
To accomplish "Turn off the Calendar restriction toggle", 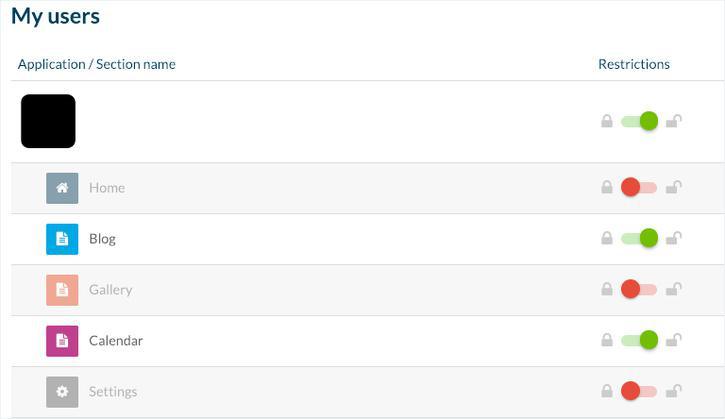I will (640, 341).
